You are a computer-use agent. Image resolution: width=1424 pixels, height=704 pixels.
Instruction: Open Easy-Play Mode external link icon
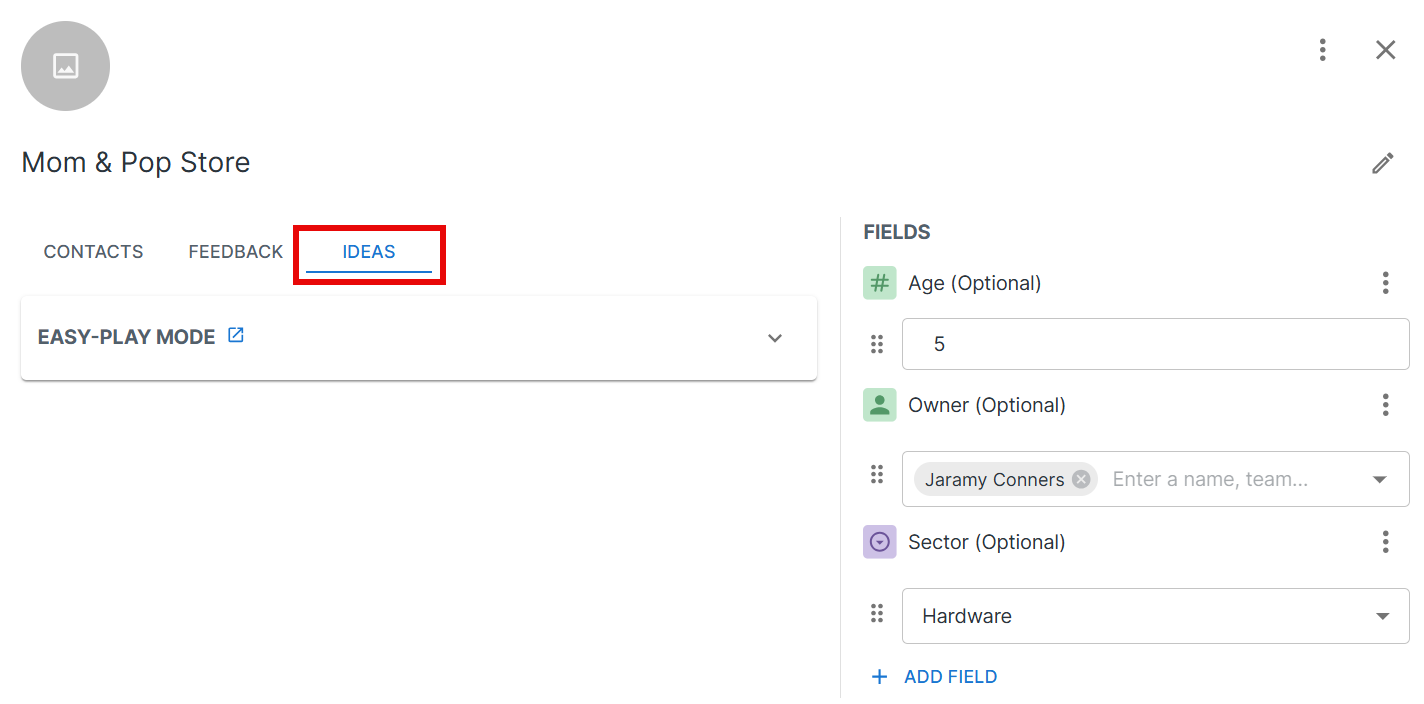236,335
